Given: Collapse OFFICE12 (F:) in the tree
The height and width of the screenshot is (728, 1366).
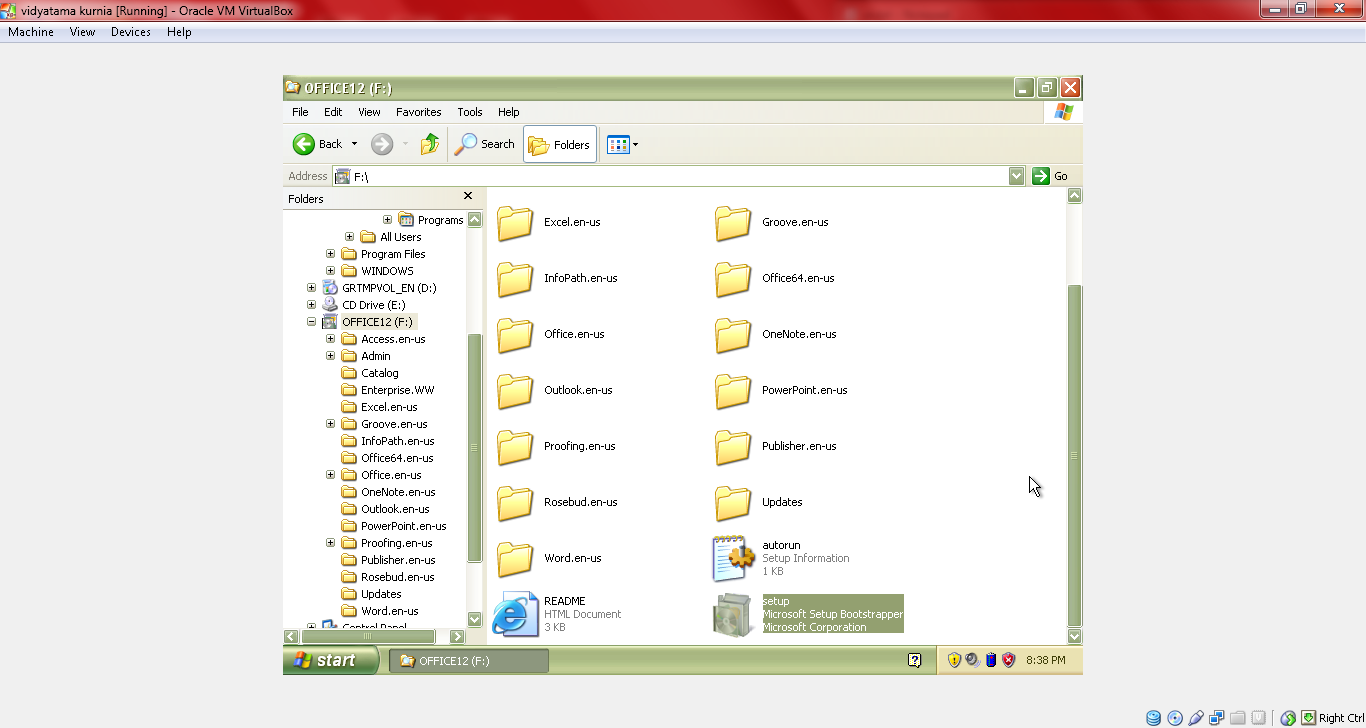Looking at the screenshot, I should [x=311, y=321].
